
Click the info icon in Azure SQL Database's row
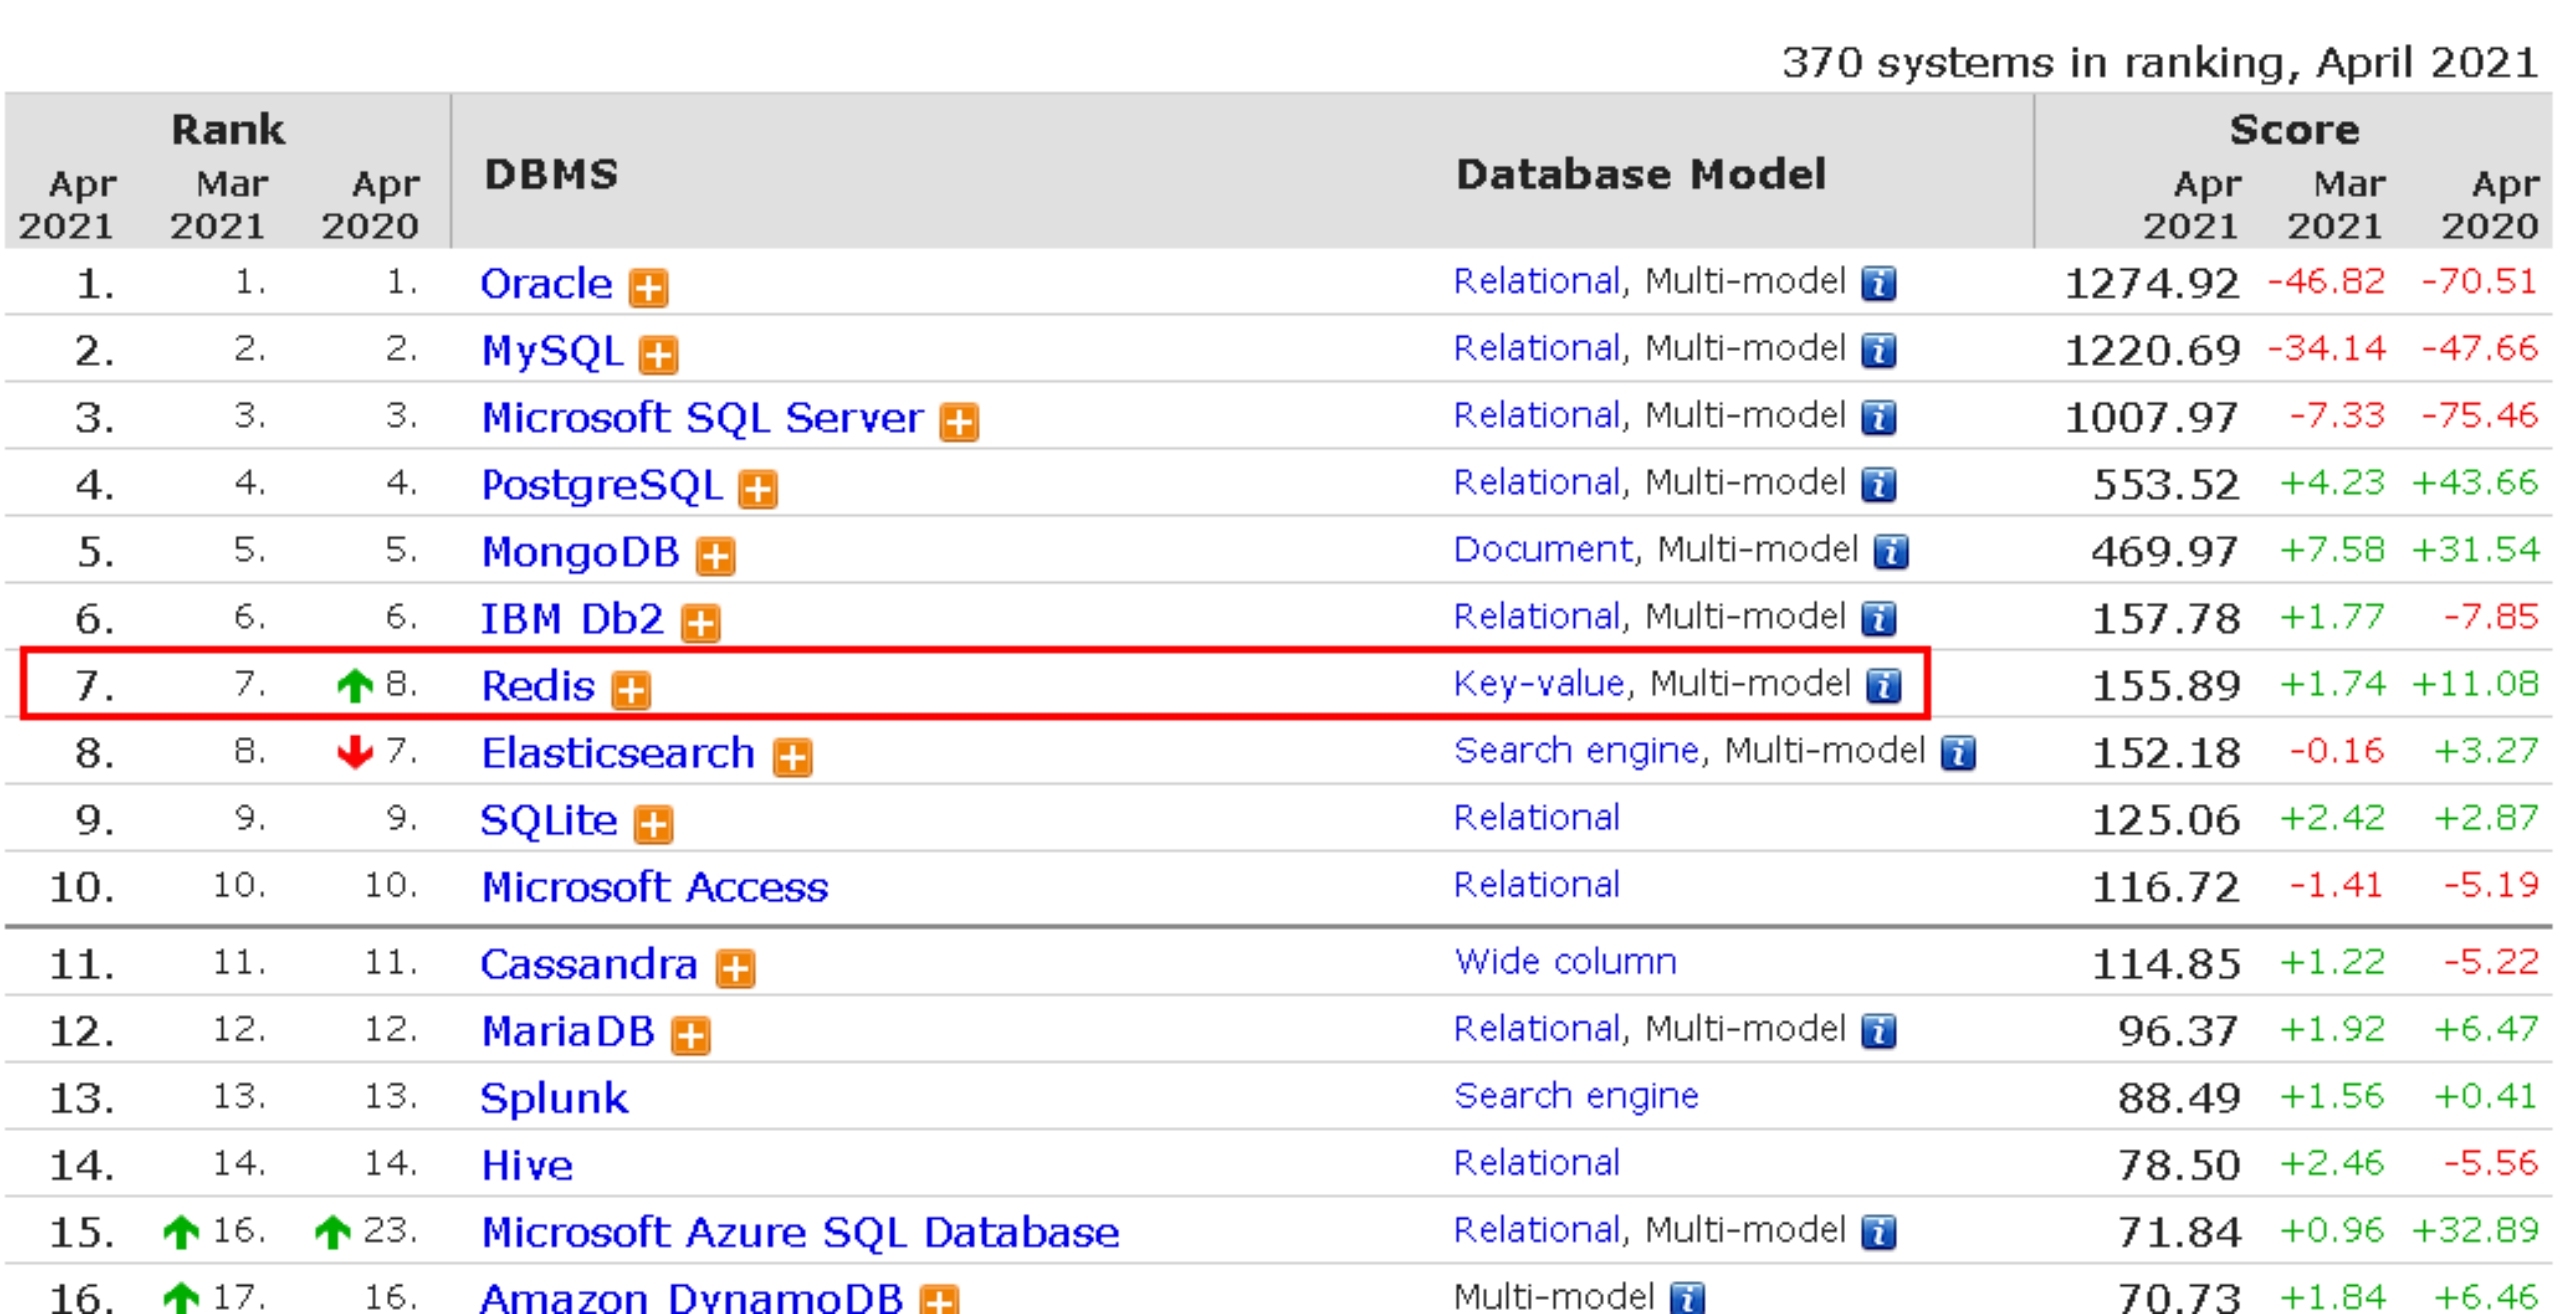click(1879, 1232)
